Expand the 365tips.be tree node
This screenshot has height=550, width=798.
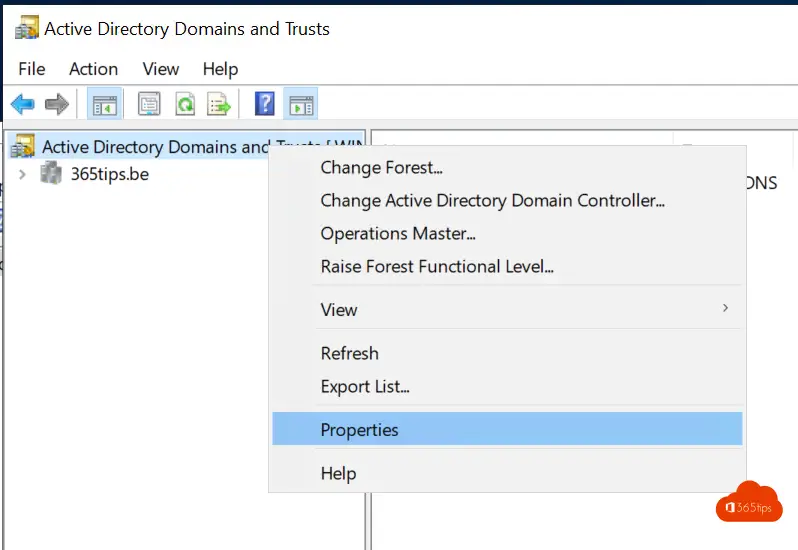tap(22, 175)
